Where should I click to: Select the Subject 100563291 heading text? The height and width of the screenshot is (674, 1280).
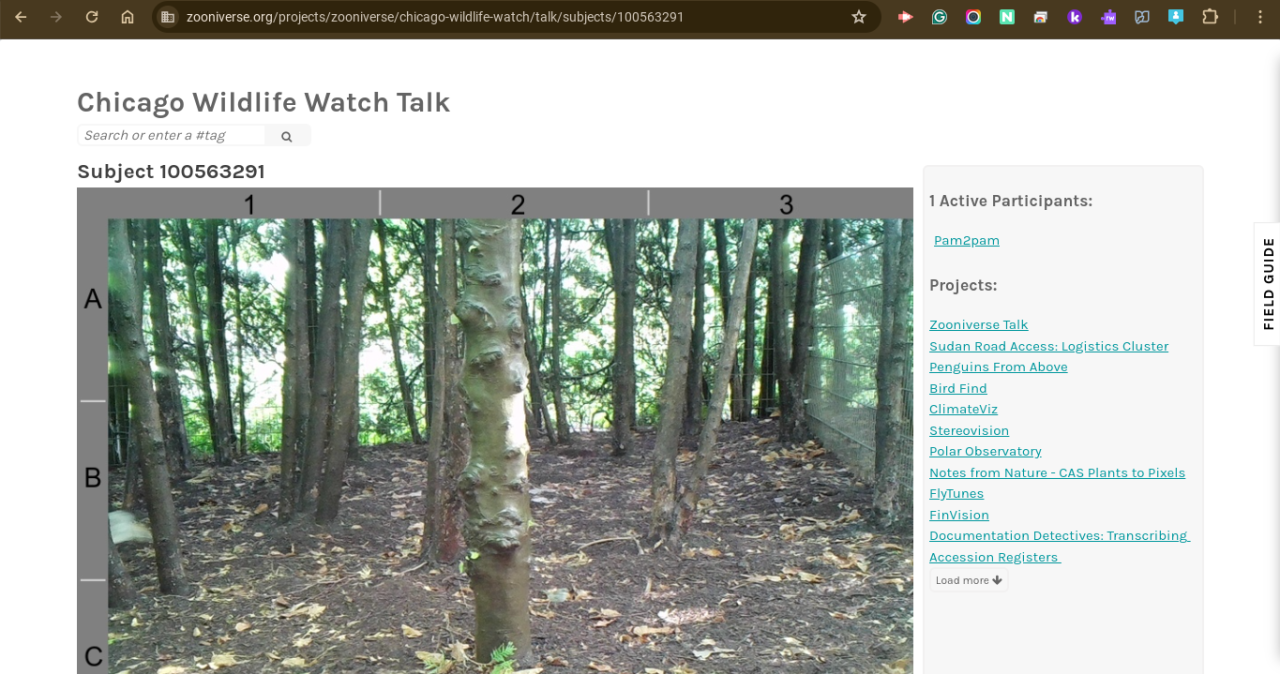[171, 172]
